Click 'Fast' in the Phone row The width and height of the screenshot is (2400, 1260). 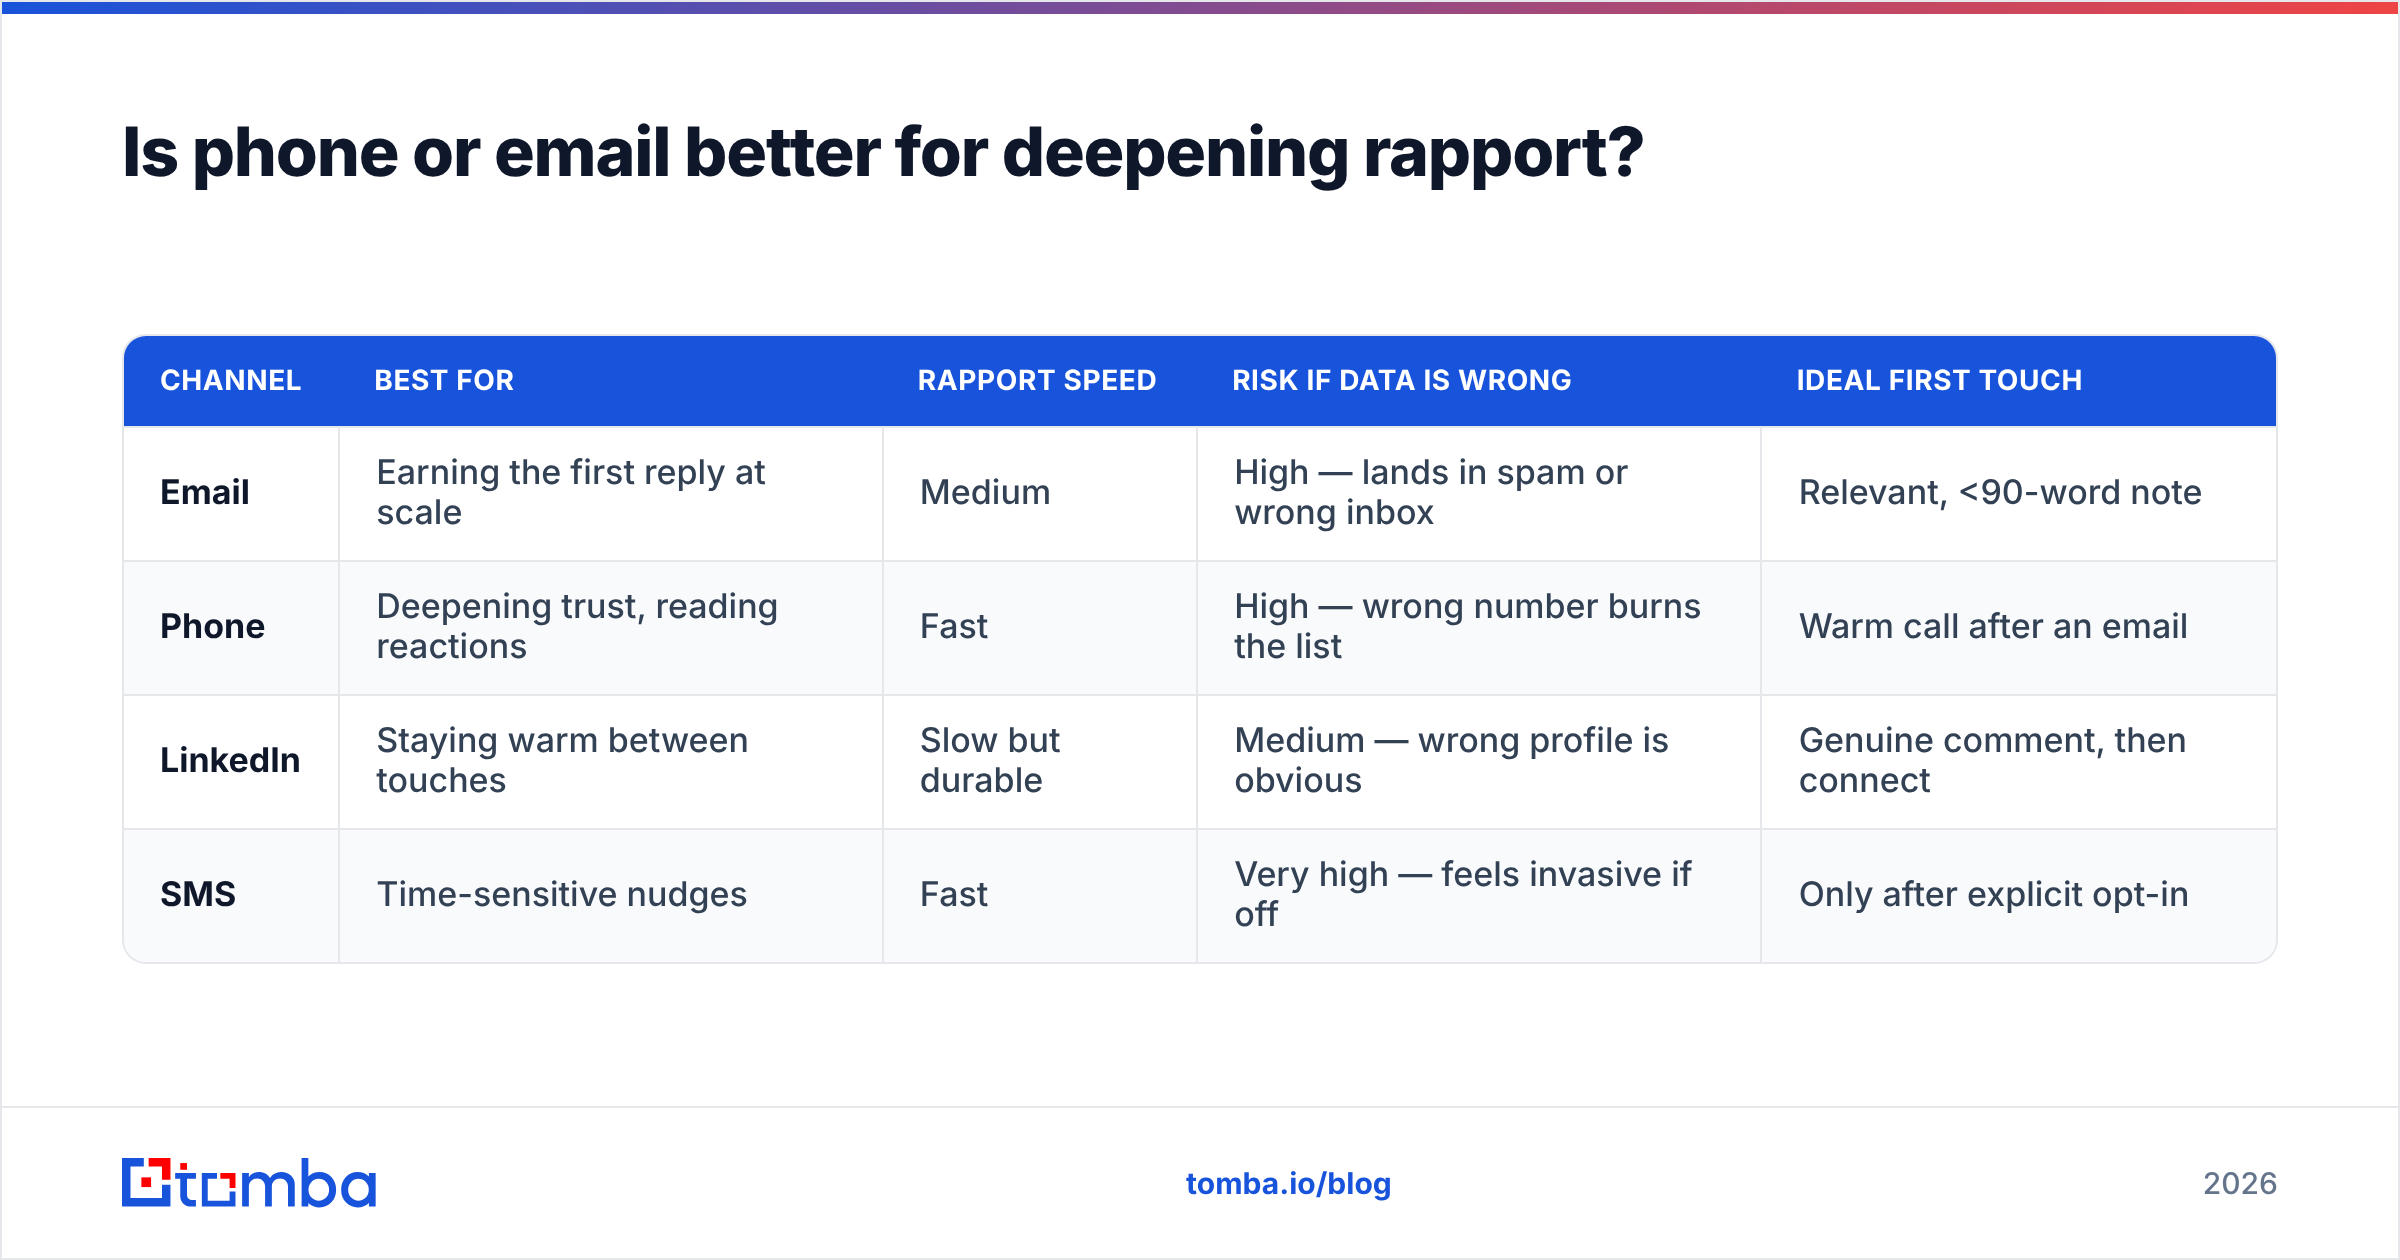click(1040, 627)
